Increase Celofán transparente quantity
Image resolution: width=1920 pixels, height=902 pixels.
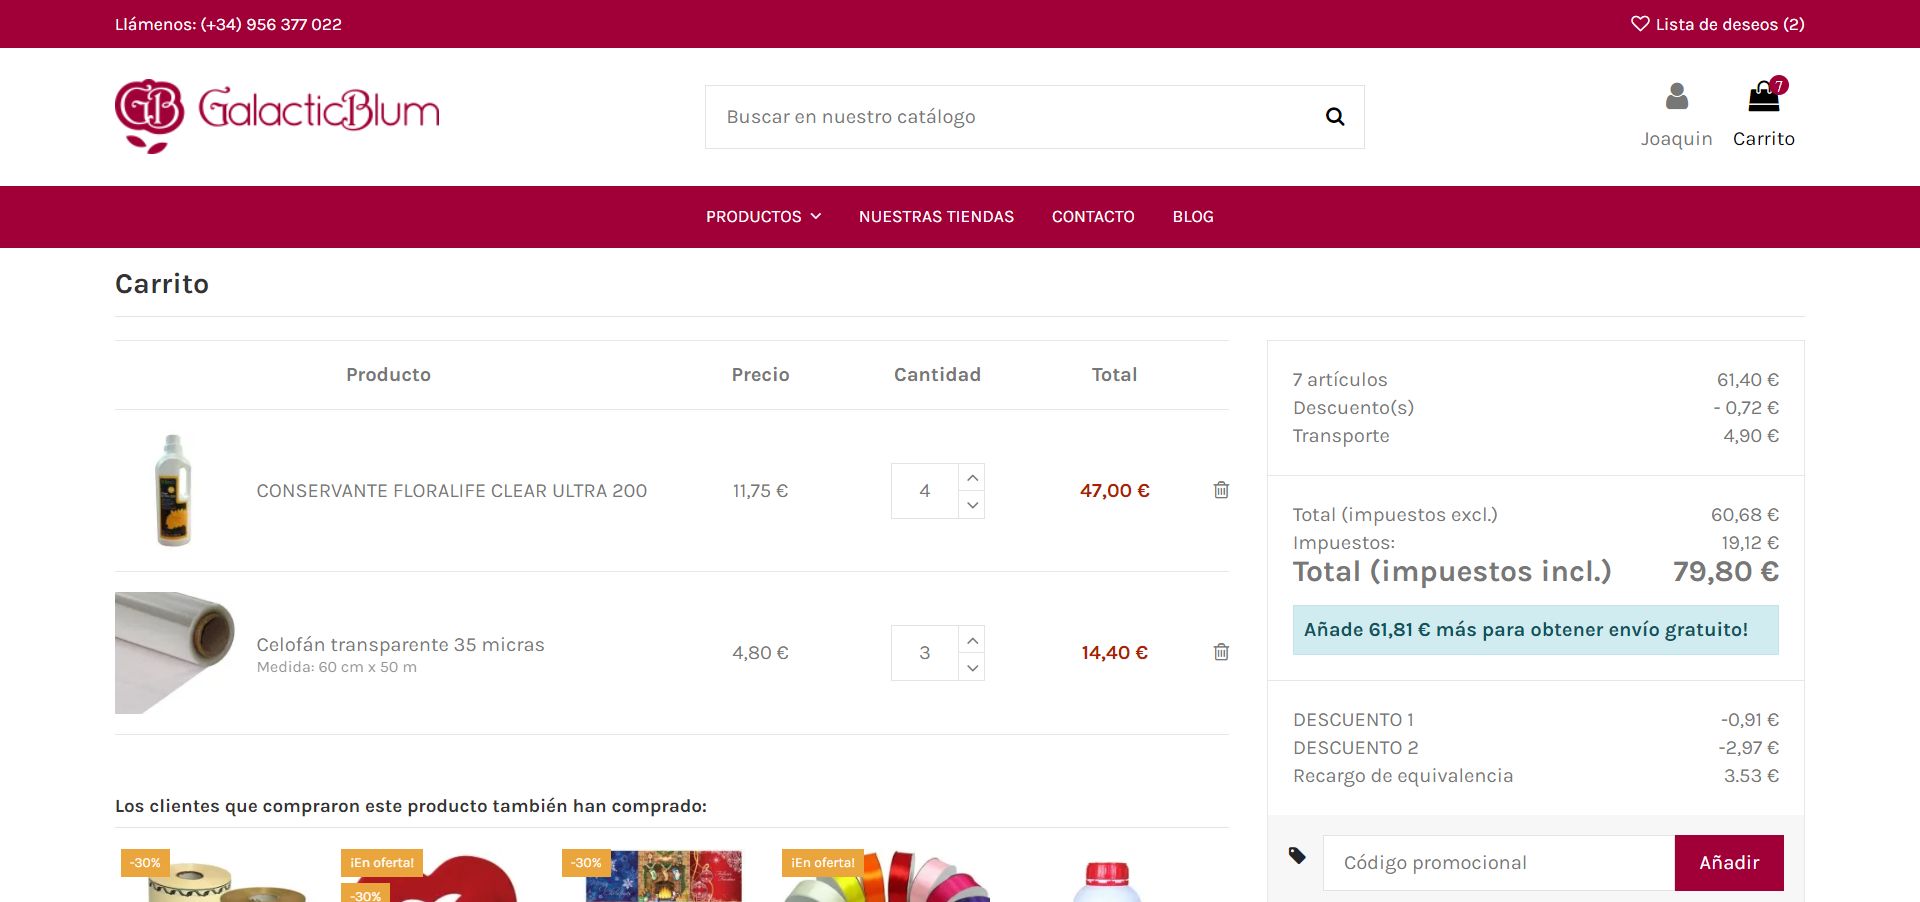coord(972,639)
